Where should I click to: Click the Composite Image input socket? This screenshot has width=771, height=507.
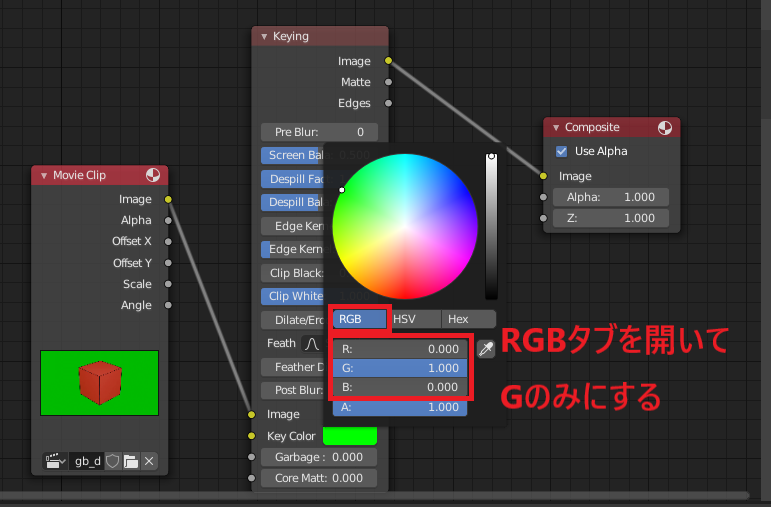pos(543,176)
